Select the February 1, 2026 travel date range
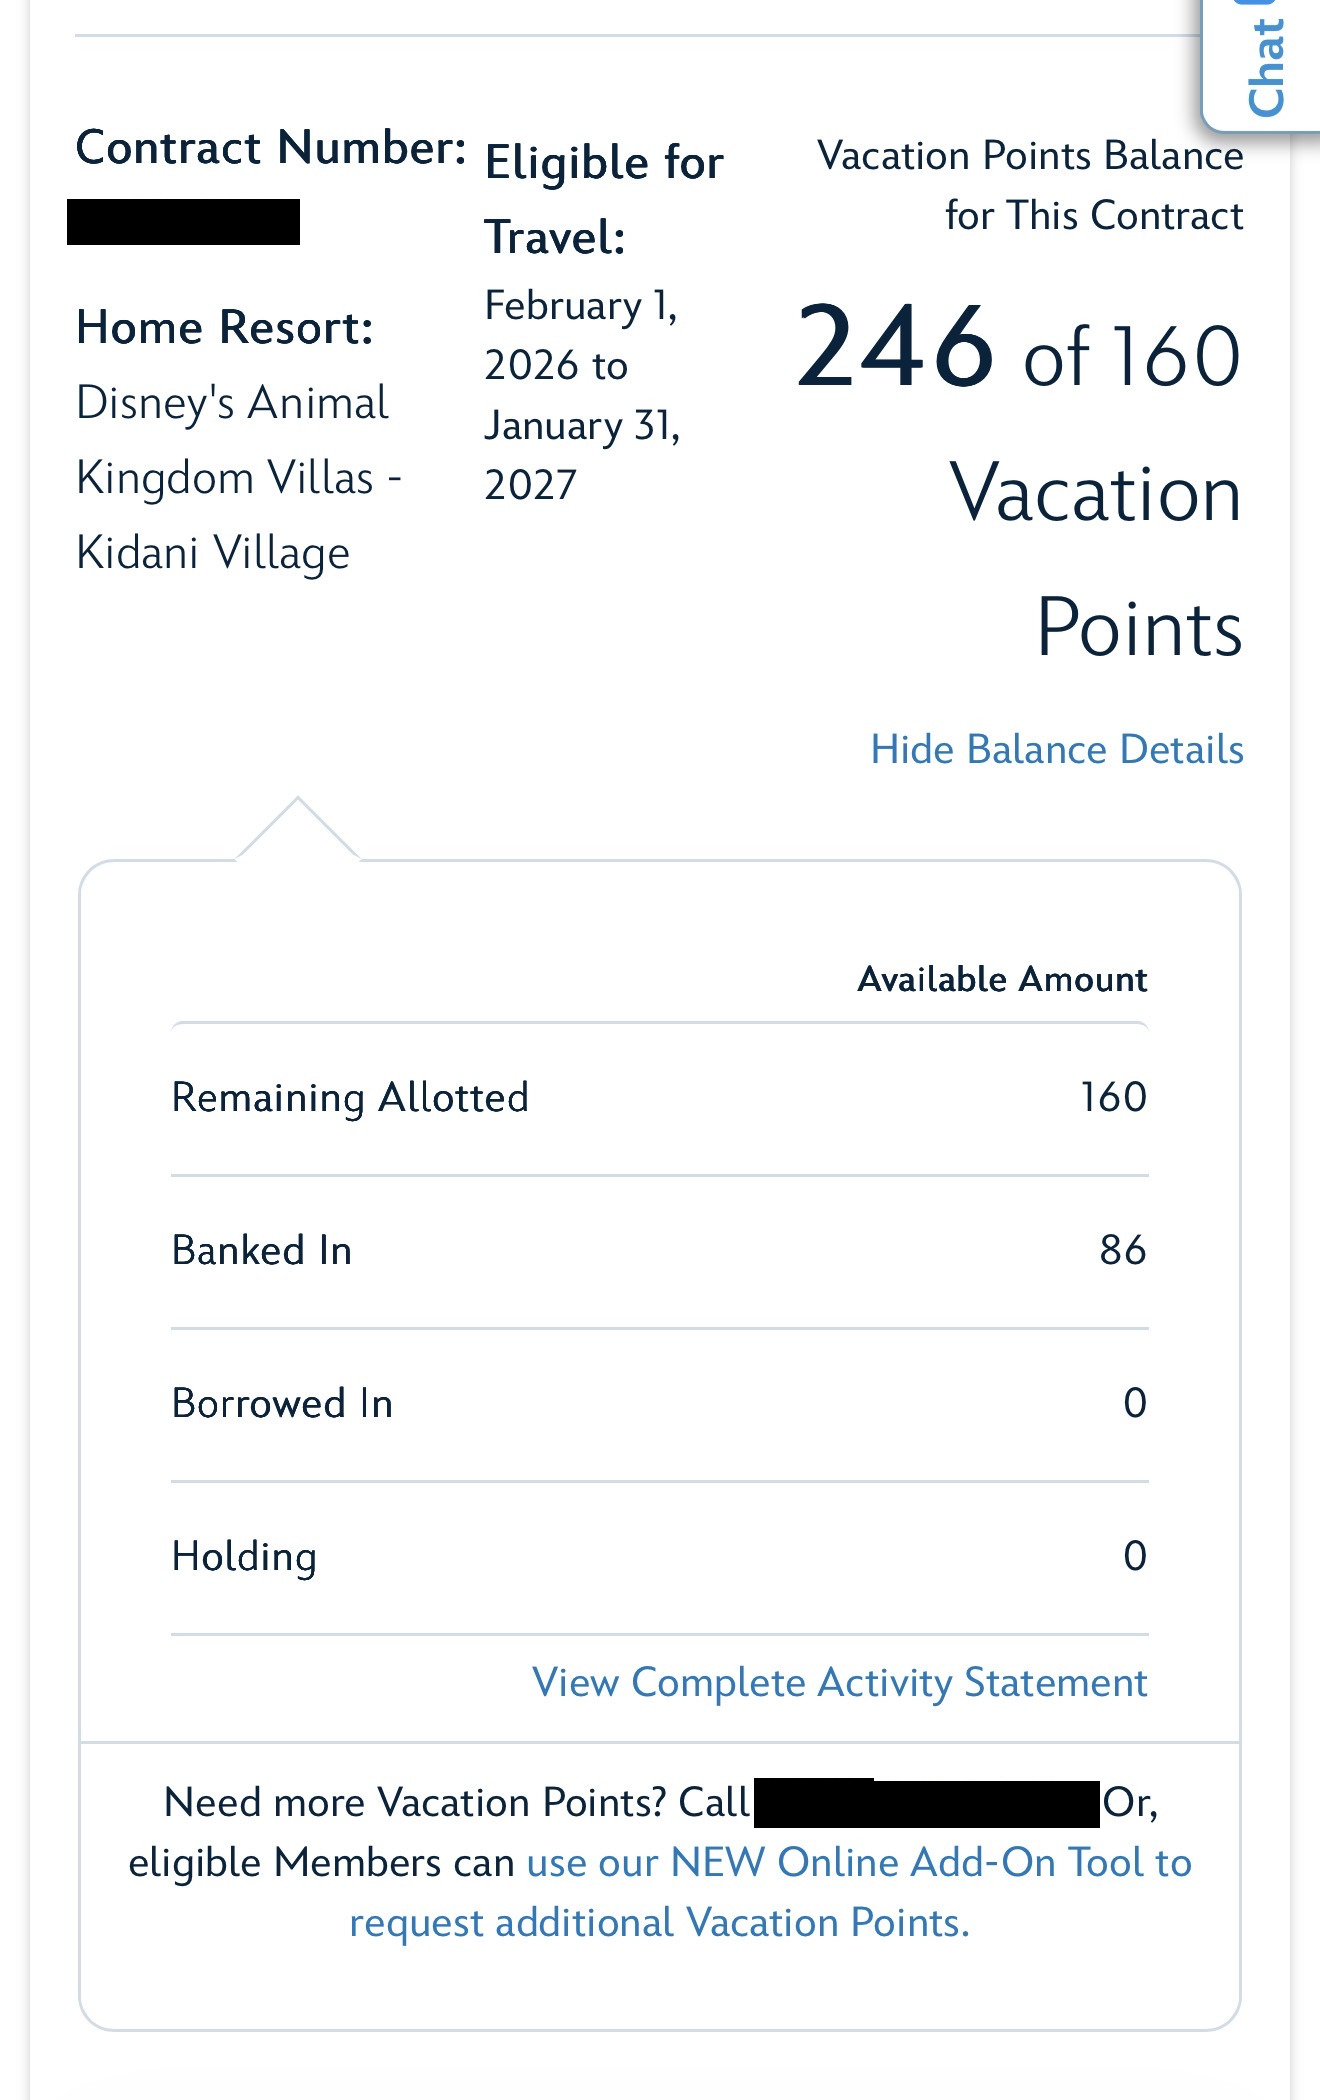Image resolution: width=1320 pixels, height=2100 pixels. coord(582,395)
